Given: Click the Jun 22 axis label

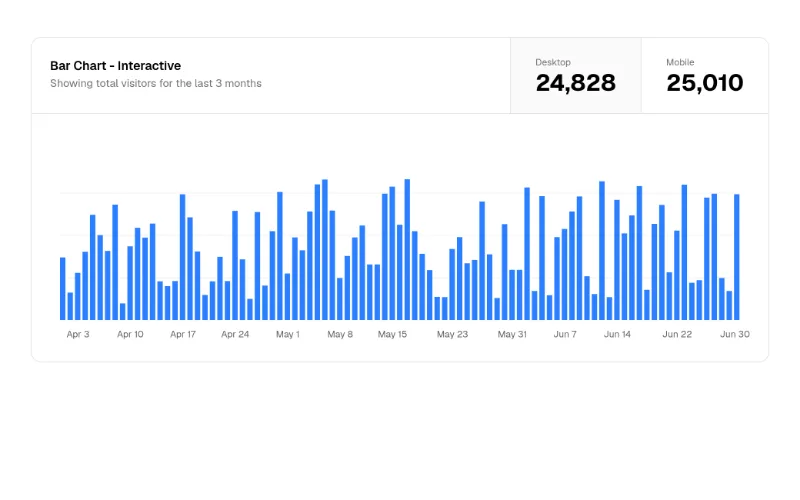Looking at the screenshot, I should coord(677,334).
